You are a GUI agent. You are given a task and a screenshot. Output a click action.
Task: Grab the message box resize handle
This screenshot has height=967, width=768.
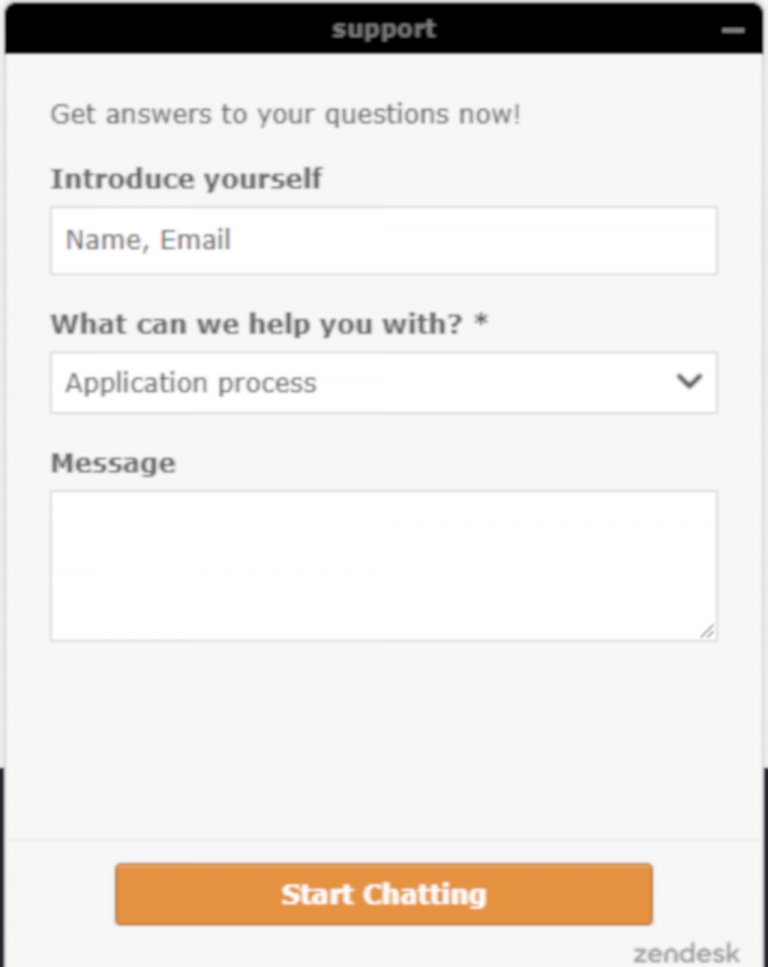[x=708, y=631]
